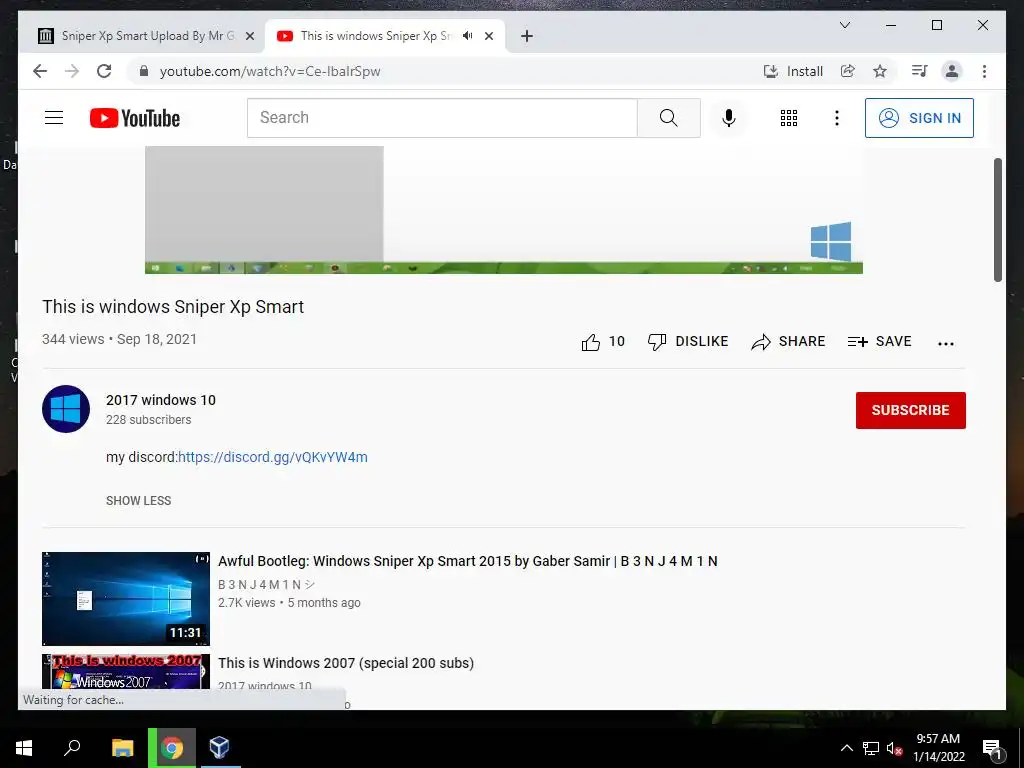Screen dimensions: 1024x768
Task: Open File Explorer from taskbar
Action: [122, 748]
